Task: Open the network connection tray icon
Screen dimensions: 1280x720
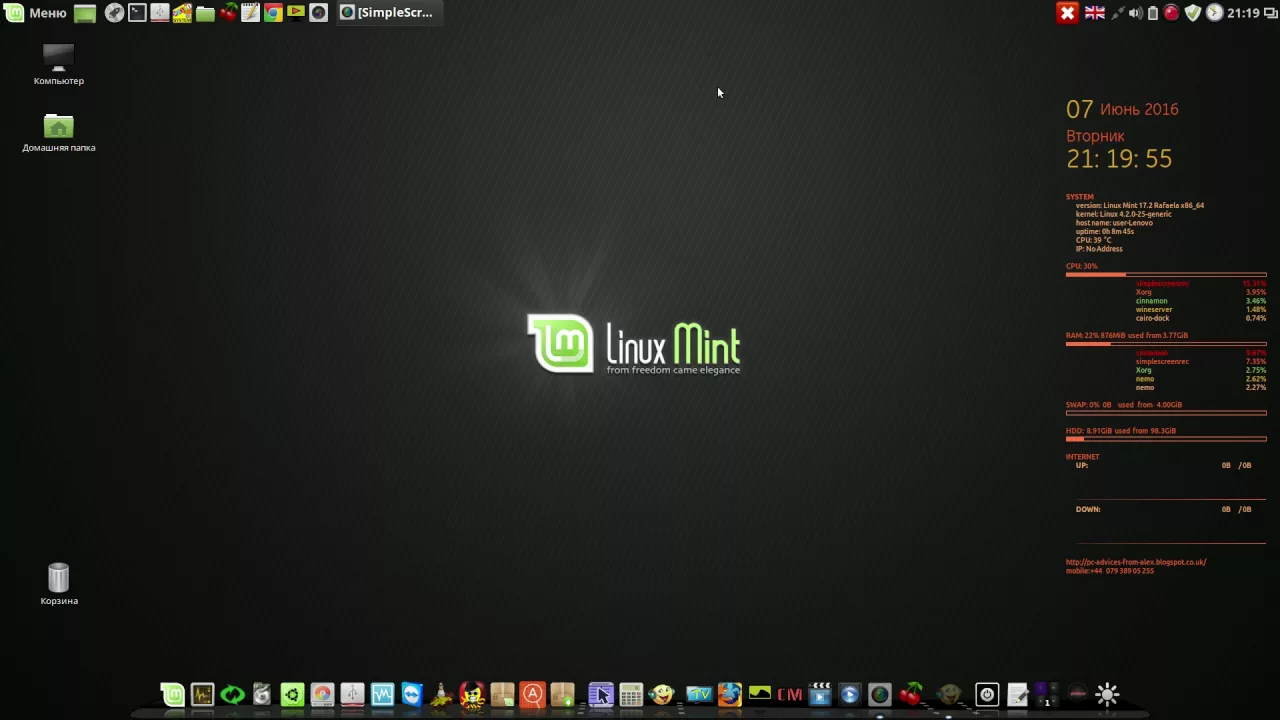Action: [x=1117, y=13]
